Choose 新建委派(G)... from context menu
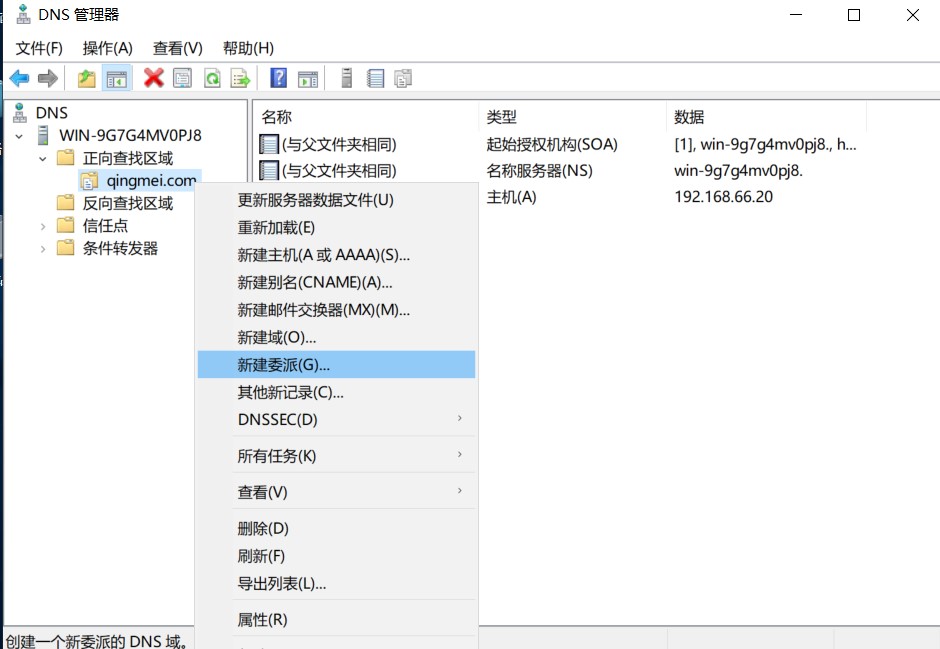 [336, 364]
